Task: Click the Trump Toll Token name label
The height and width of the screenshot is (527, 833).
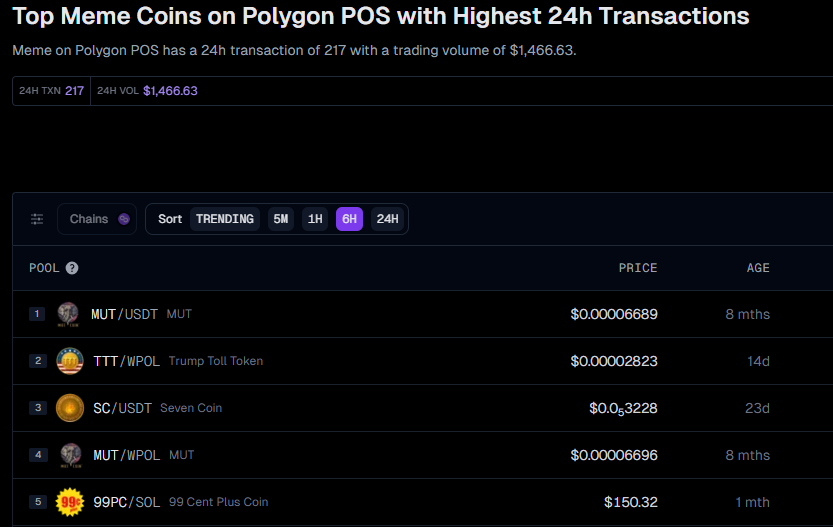Action: tap(216, 361)
